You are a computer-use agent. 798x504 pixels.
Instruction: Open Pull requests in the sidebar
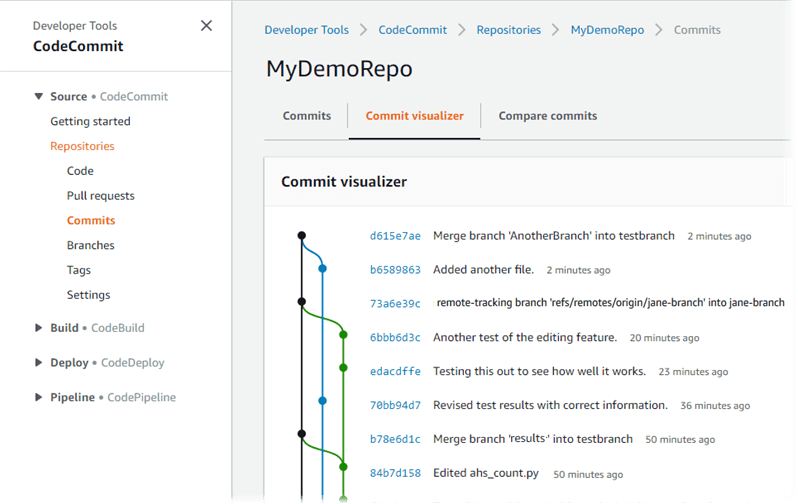pyautogui.click(x=100, y=196)
